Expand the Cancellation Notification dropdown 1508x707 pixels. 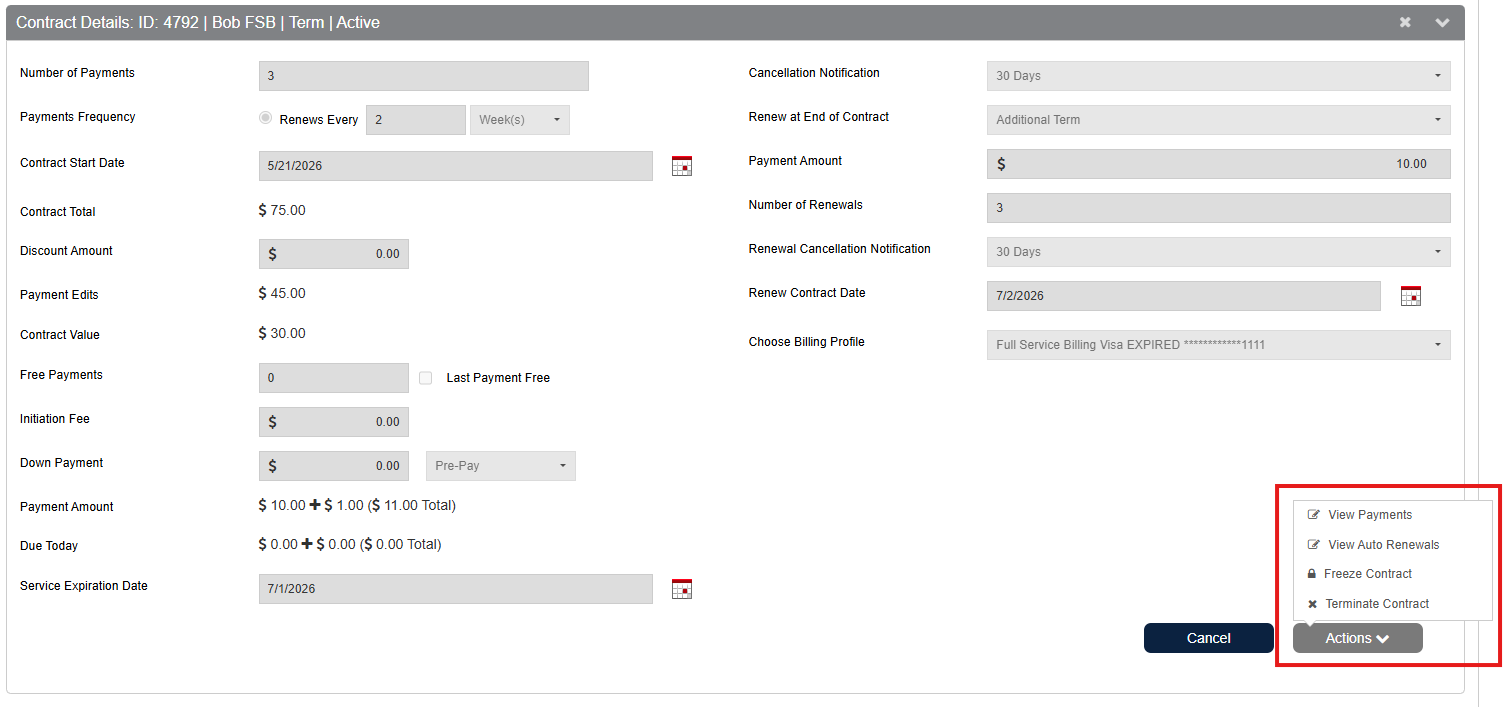(x=1218, y=76)
